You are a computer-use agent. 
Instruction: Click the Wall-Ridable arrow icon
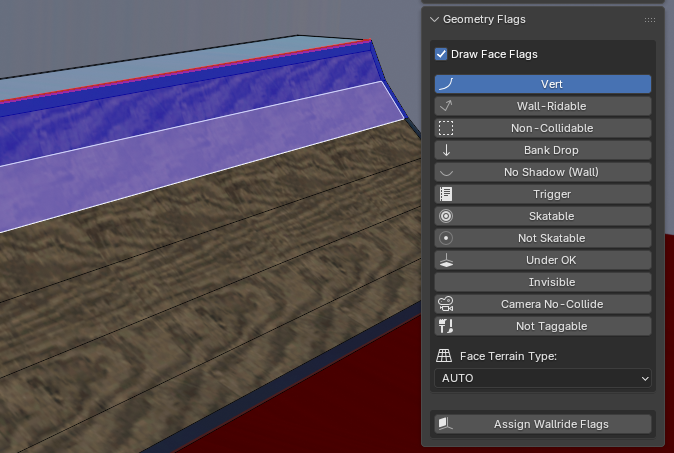coord(446,106)
